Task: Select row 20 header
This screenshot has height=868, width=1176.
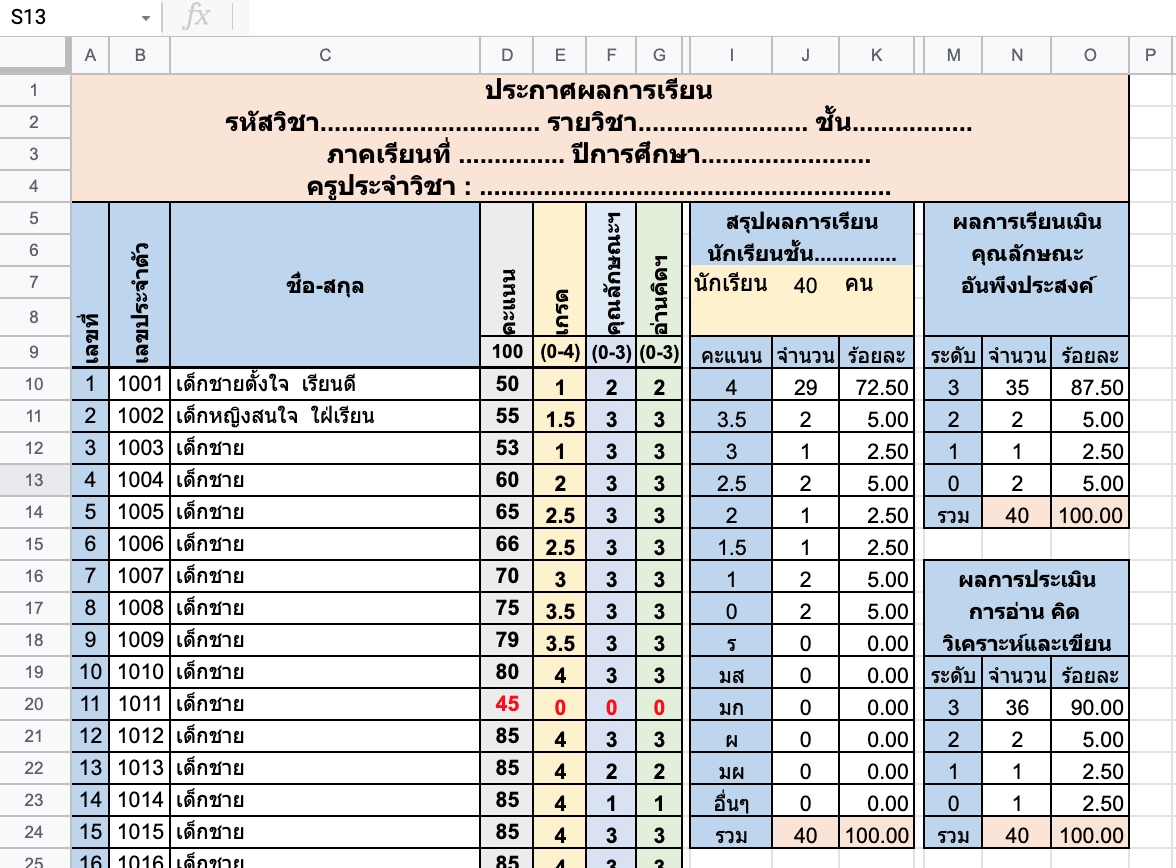Action: click(x=34, y=704)
